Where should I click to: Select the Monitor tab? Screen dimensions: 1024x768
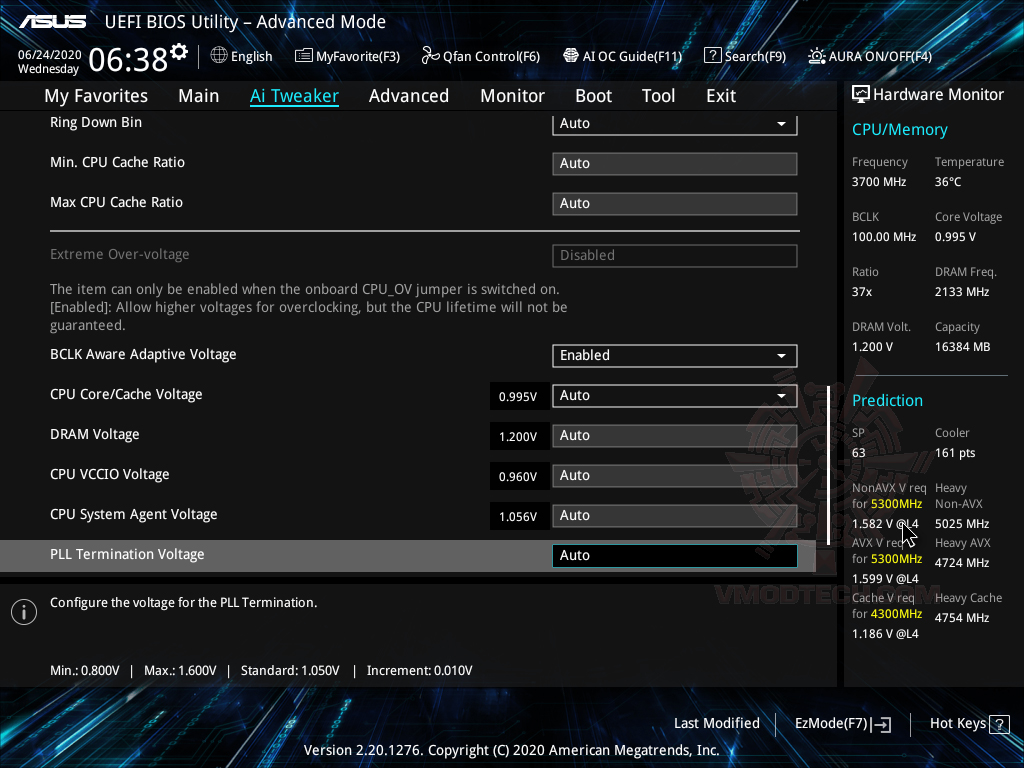coord(512,95)
